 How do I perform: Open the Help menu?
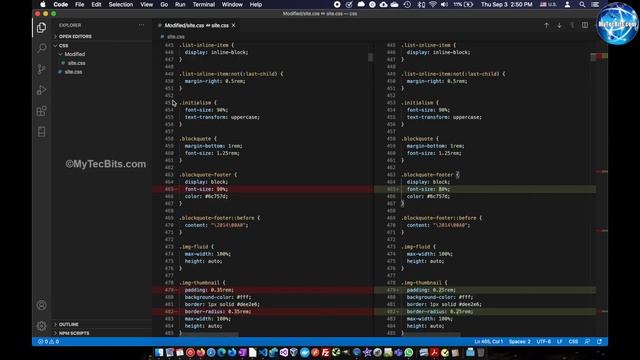pyautogui.click(x=256, y=4)
